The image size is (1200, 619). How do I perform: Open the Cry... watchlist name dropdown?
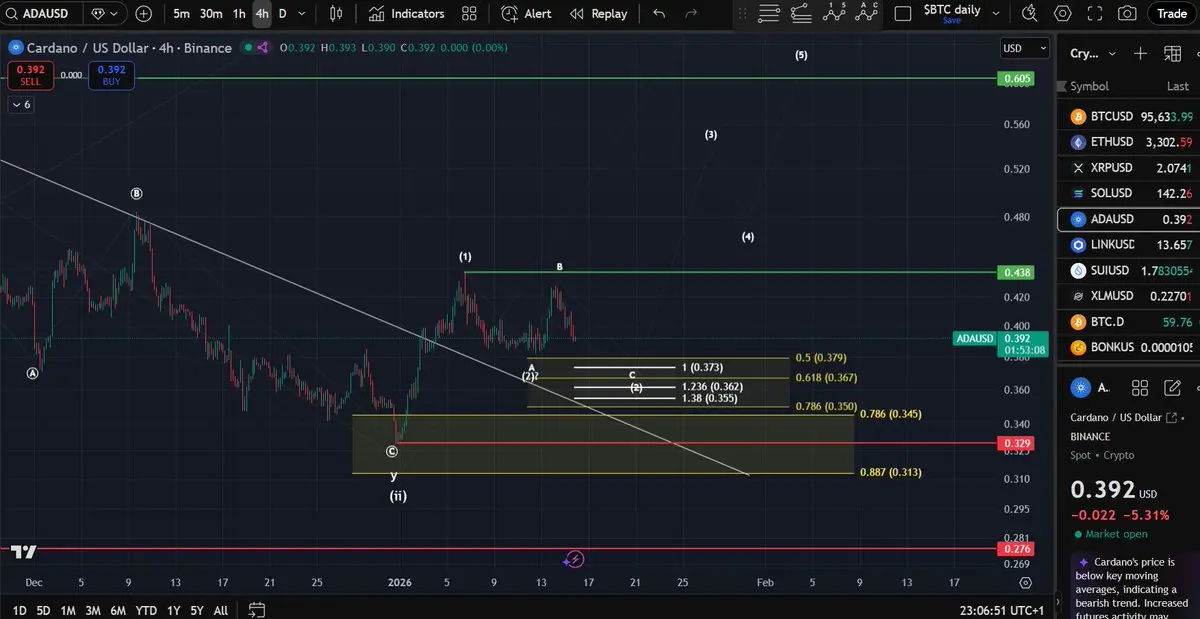click(x=1092, y=54)
